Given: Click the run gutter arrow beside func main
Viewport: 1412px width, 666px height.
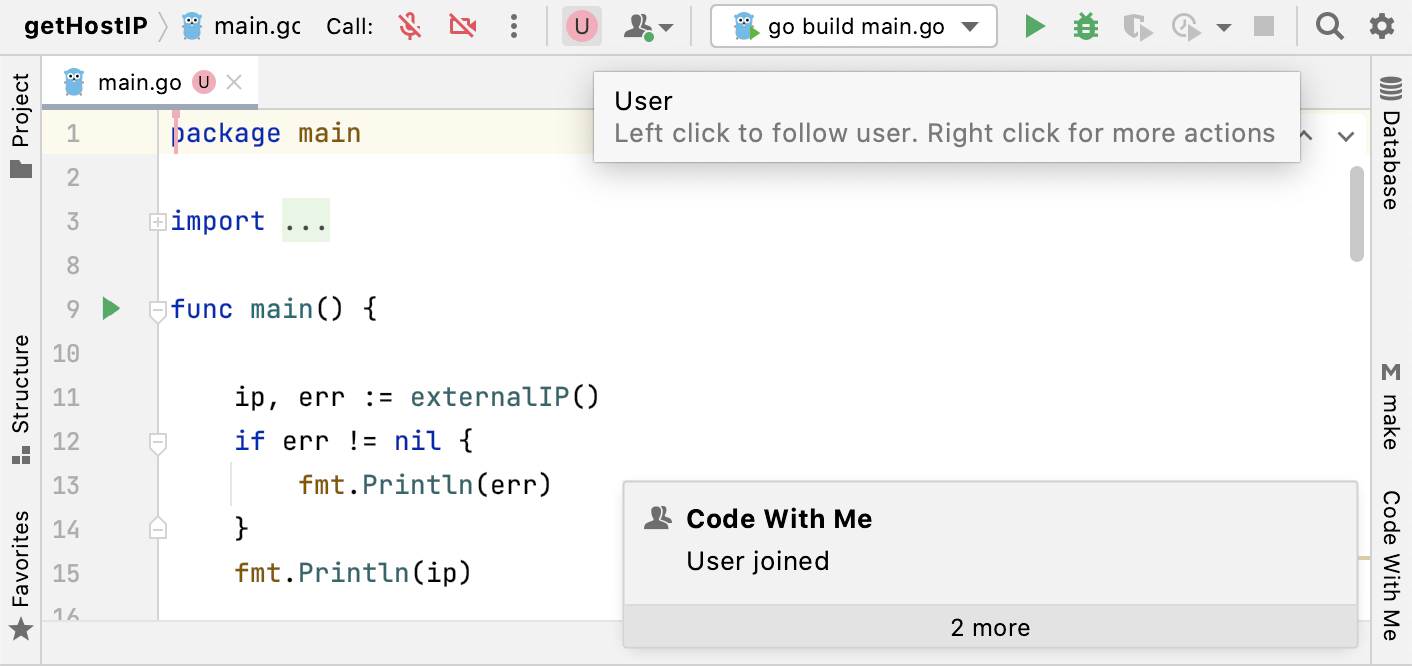Looking at the screenshot, I should click(x=111, y=309).
